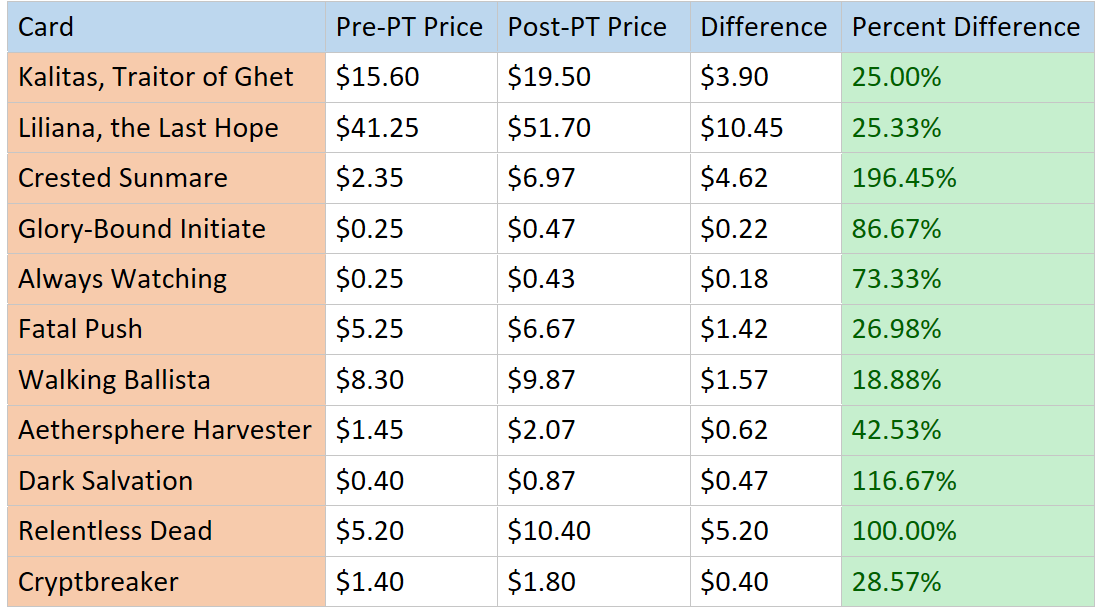Select the Difference header cell
This screenshot has width=1098, height=607.
point(764,27)
